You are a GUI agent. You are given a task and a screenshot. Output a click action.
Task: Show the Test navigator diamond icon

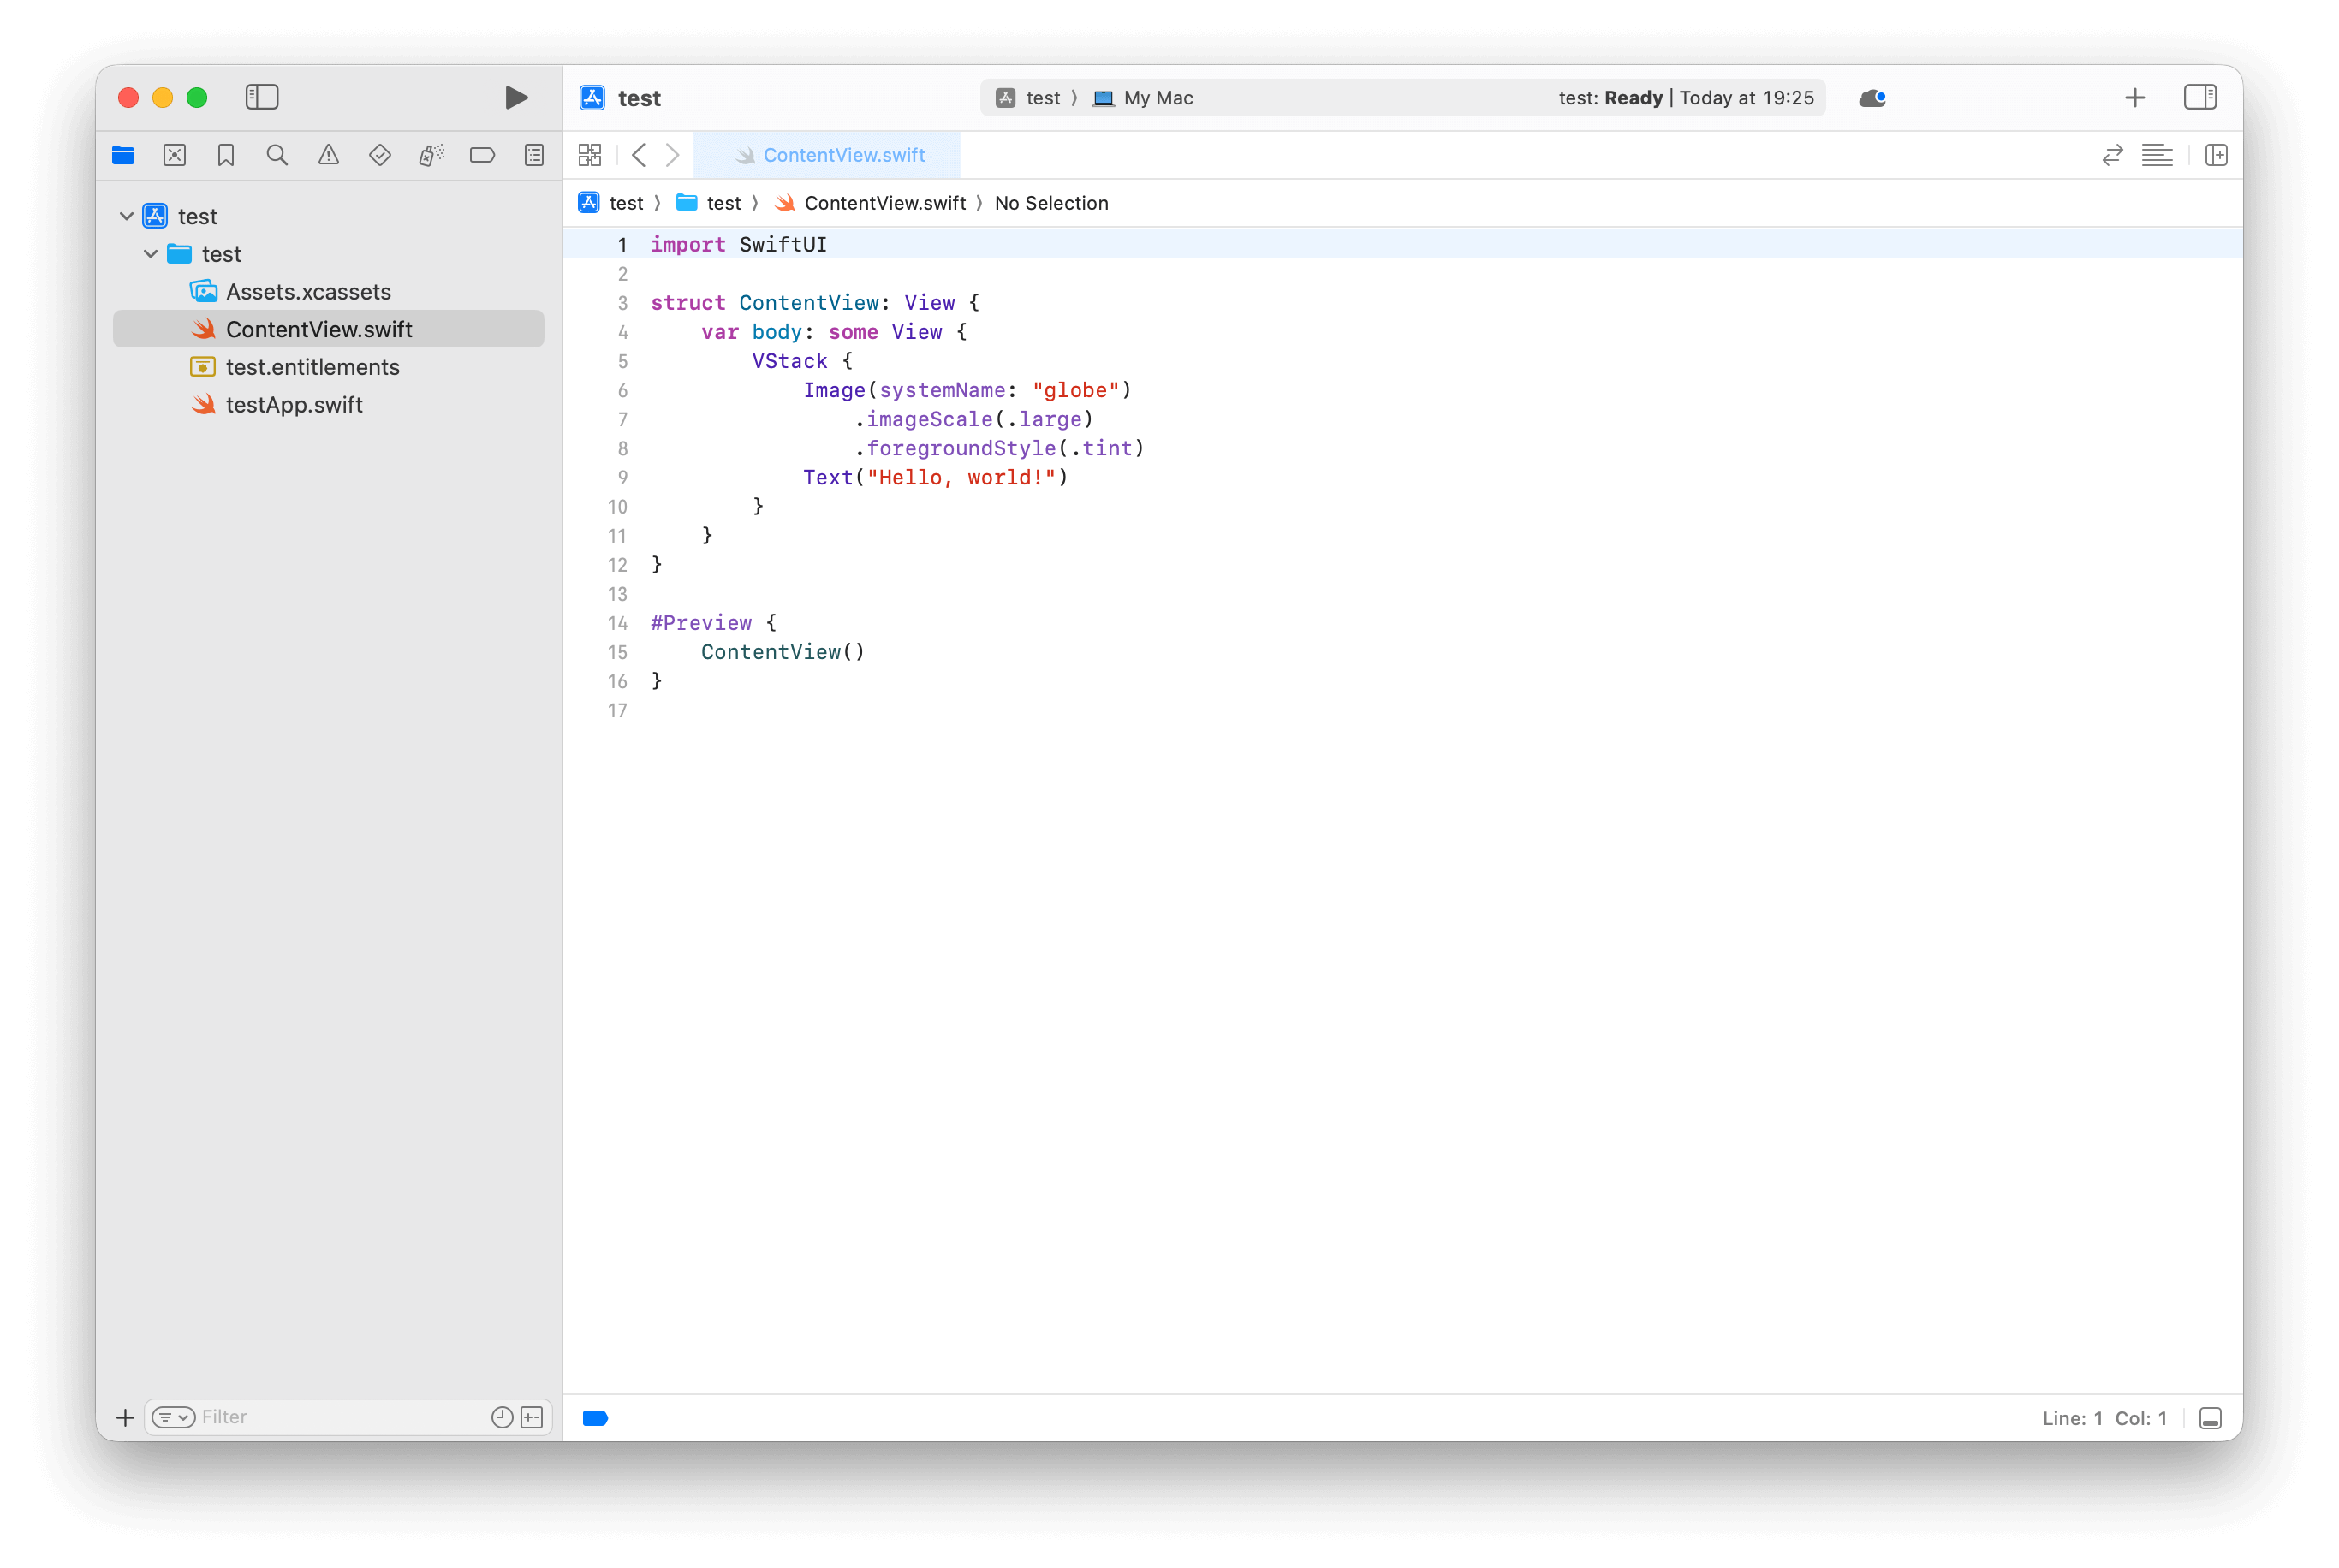(380, 155)
